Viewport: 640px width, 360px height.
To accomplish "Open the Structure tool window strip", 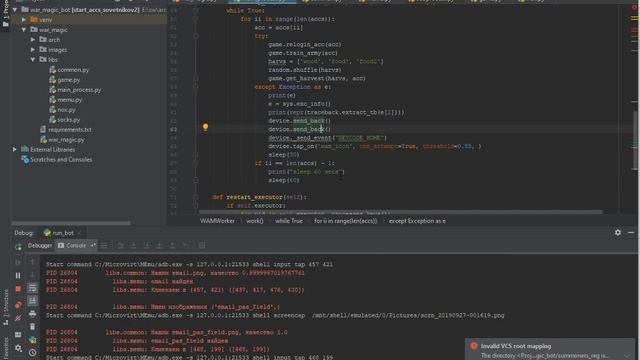I will pyautogui.click(x=5, y=307).
